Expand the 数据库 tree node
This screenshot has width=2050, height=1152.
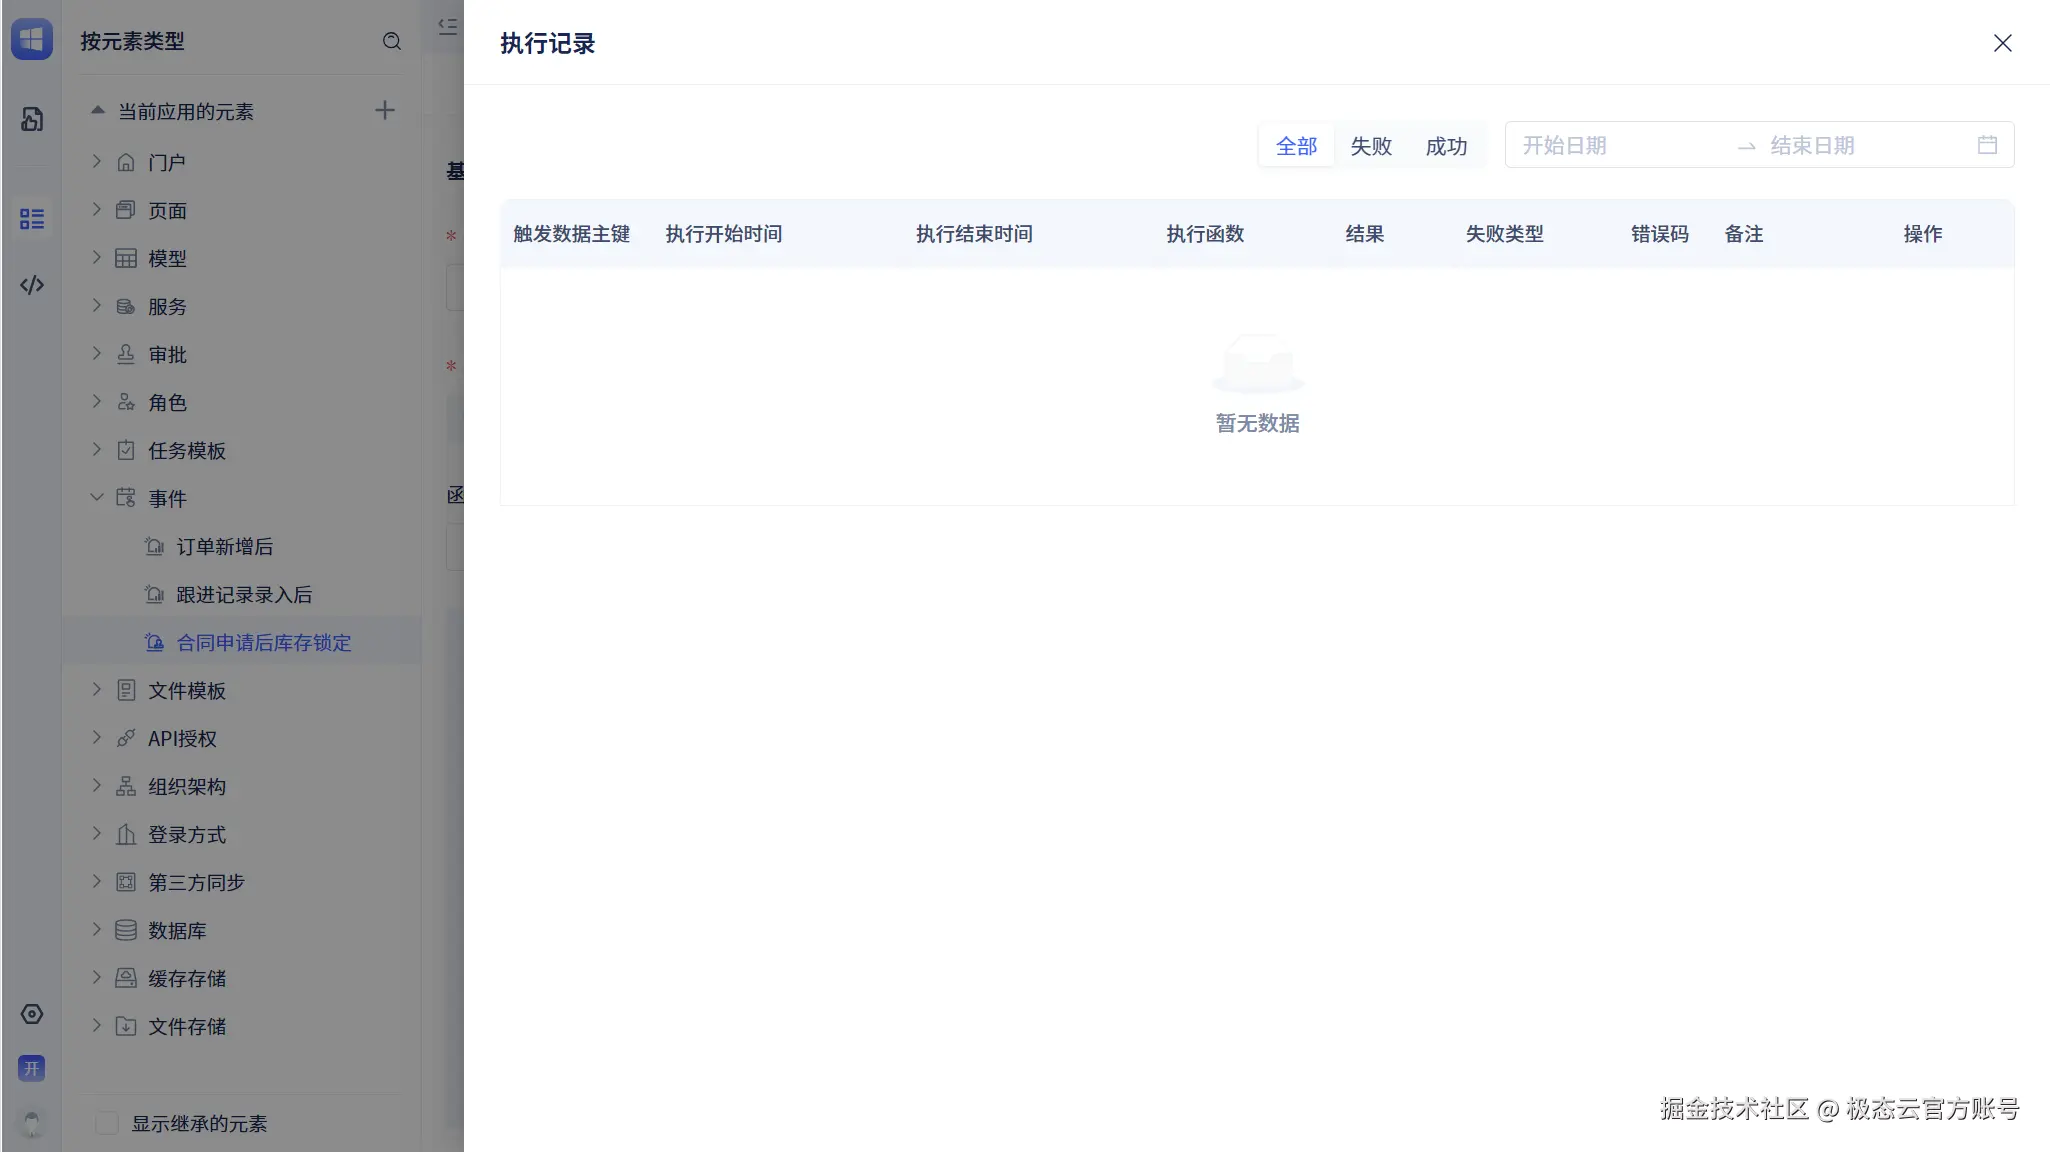click(x=97, y=930)
